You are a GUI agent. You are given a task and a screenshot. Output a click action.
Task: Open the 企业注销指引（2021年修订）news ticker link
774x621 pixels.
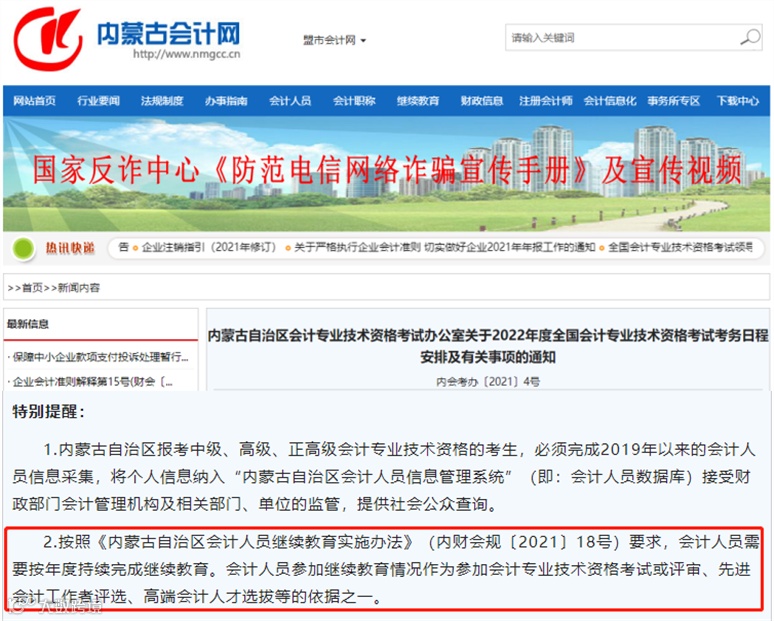point(209,247)
